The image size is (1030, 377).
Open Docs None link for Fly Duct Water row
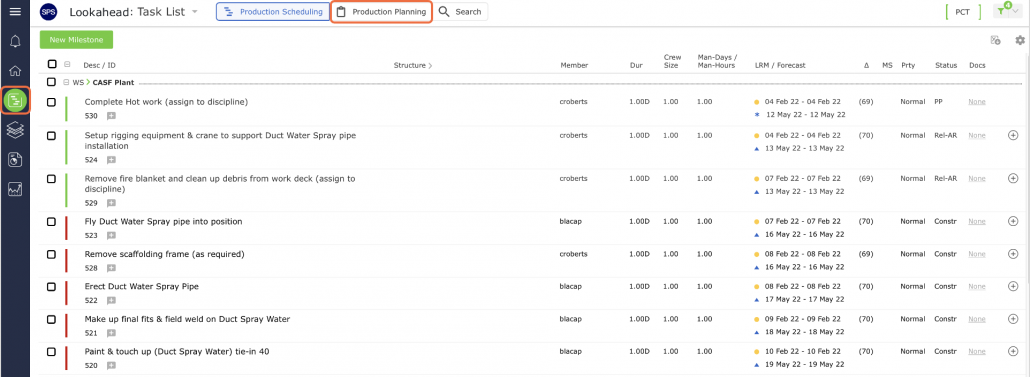point(977,221)
